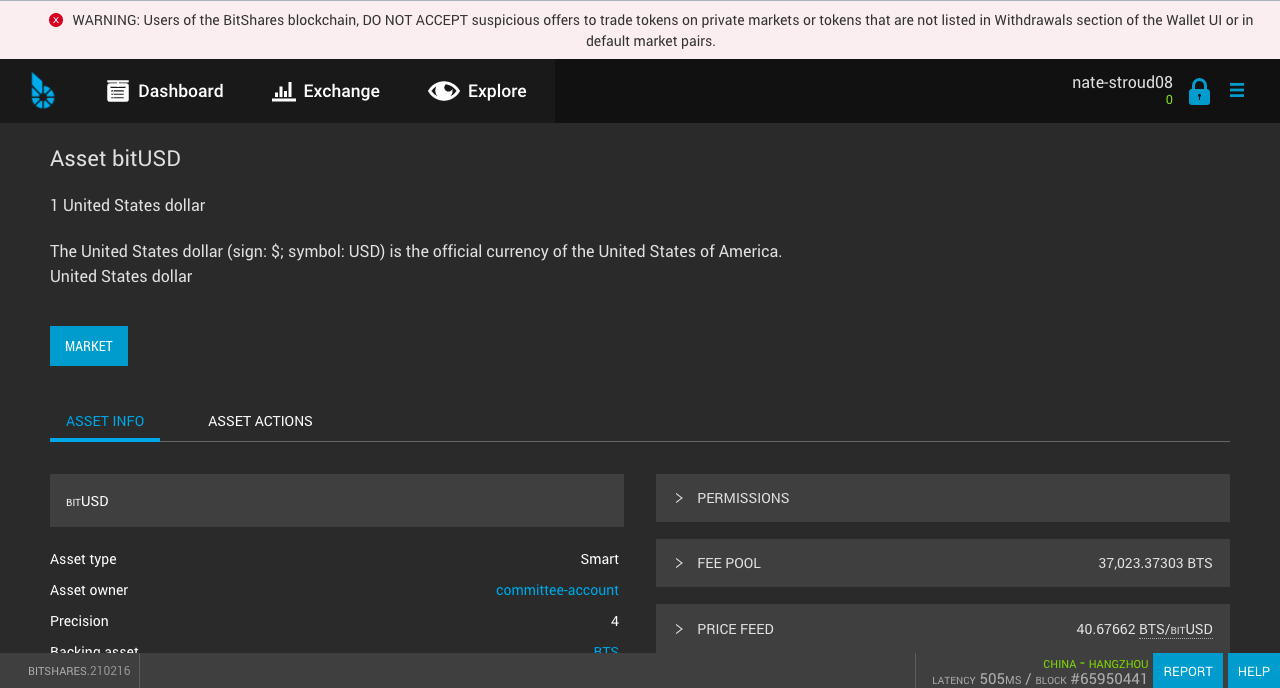Expand the Fee Pool section
The image size is (1280, 688).
pos(943,563)
